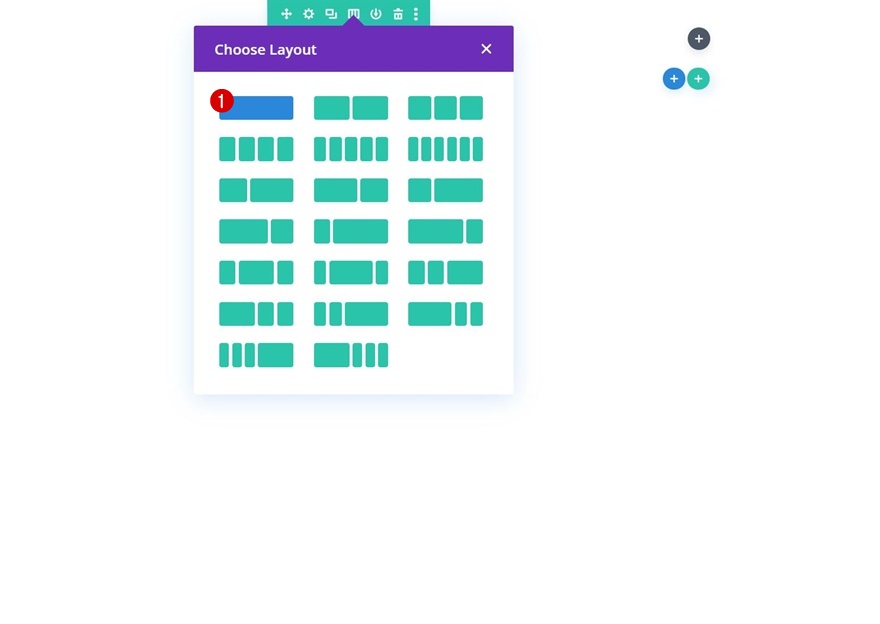Pick the six equal columns layout
The image size is (880, 624).
[445, 149]
